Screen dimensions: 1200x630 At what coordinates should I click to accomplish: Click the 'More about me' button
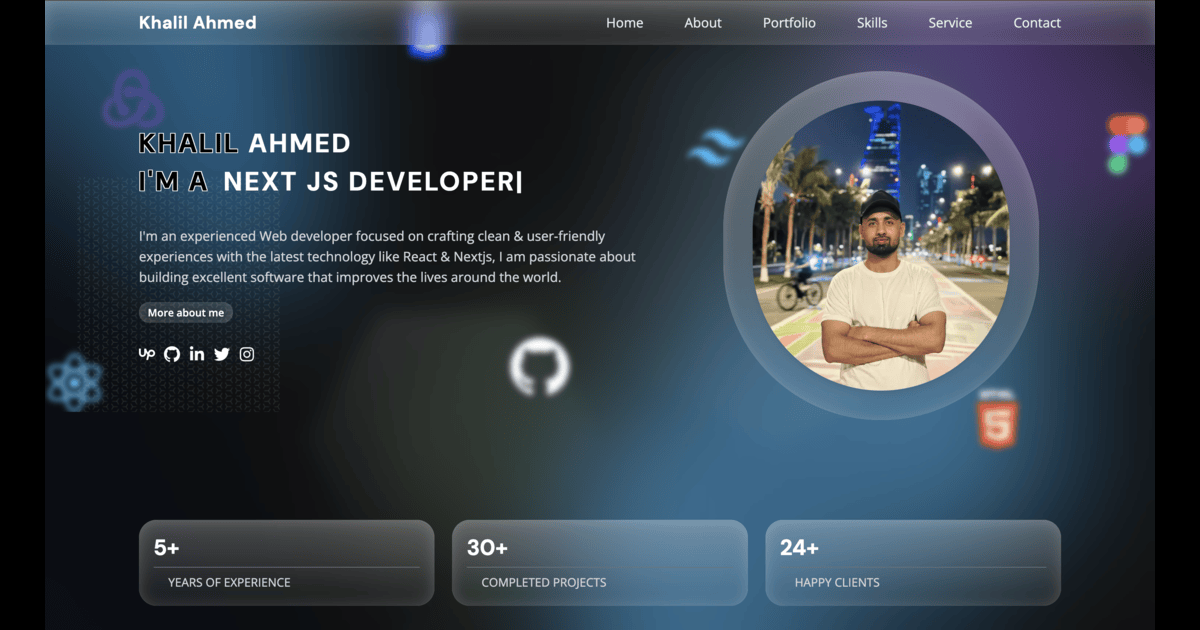tap(186, 313)
